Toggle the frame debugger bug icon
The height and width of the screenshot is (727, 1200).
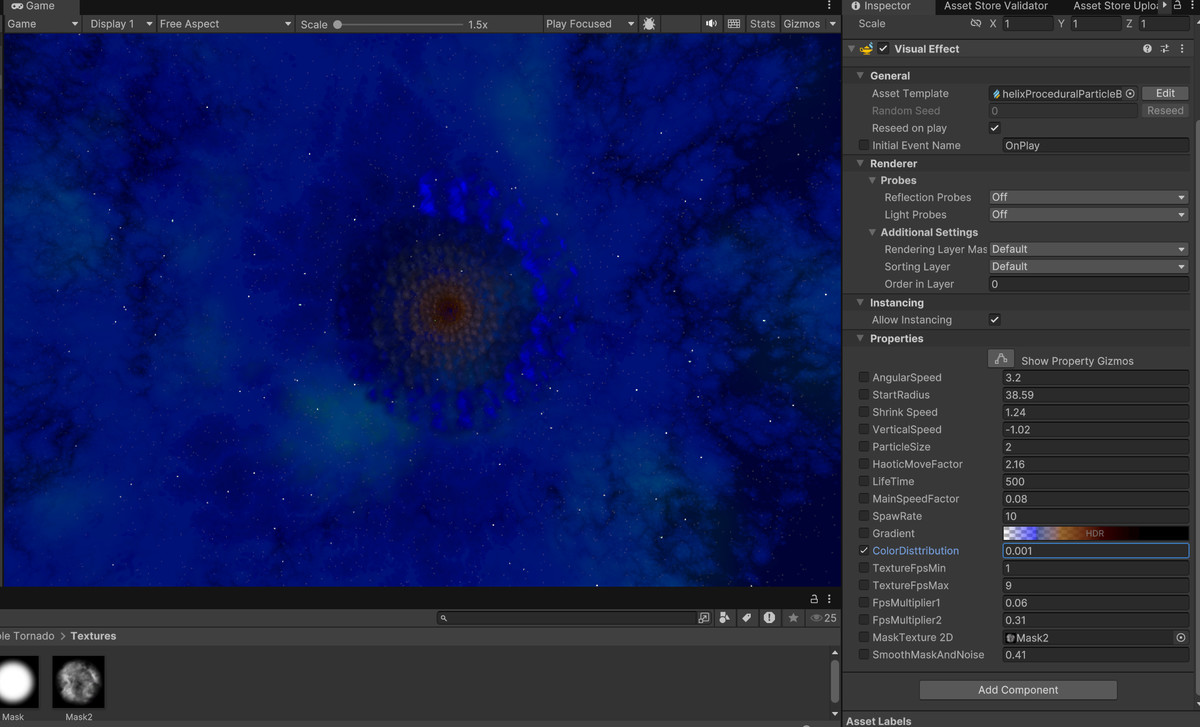[650, 23]
